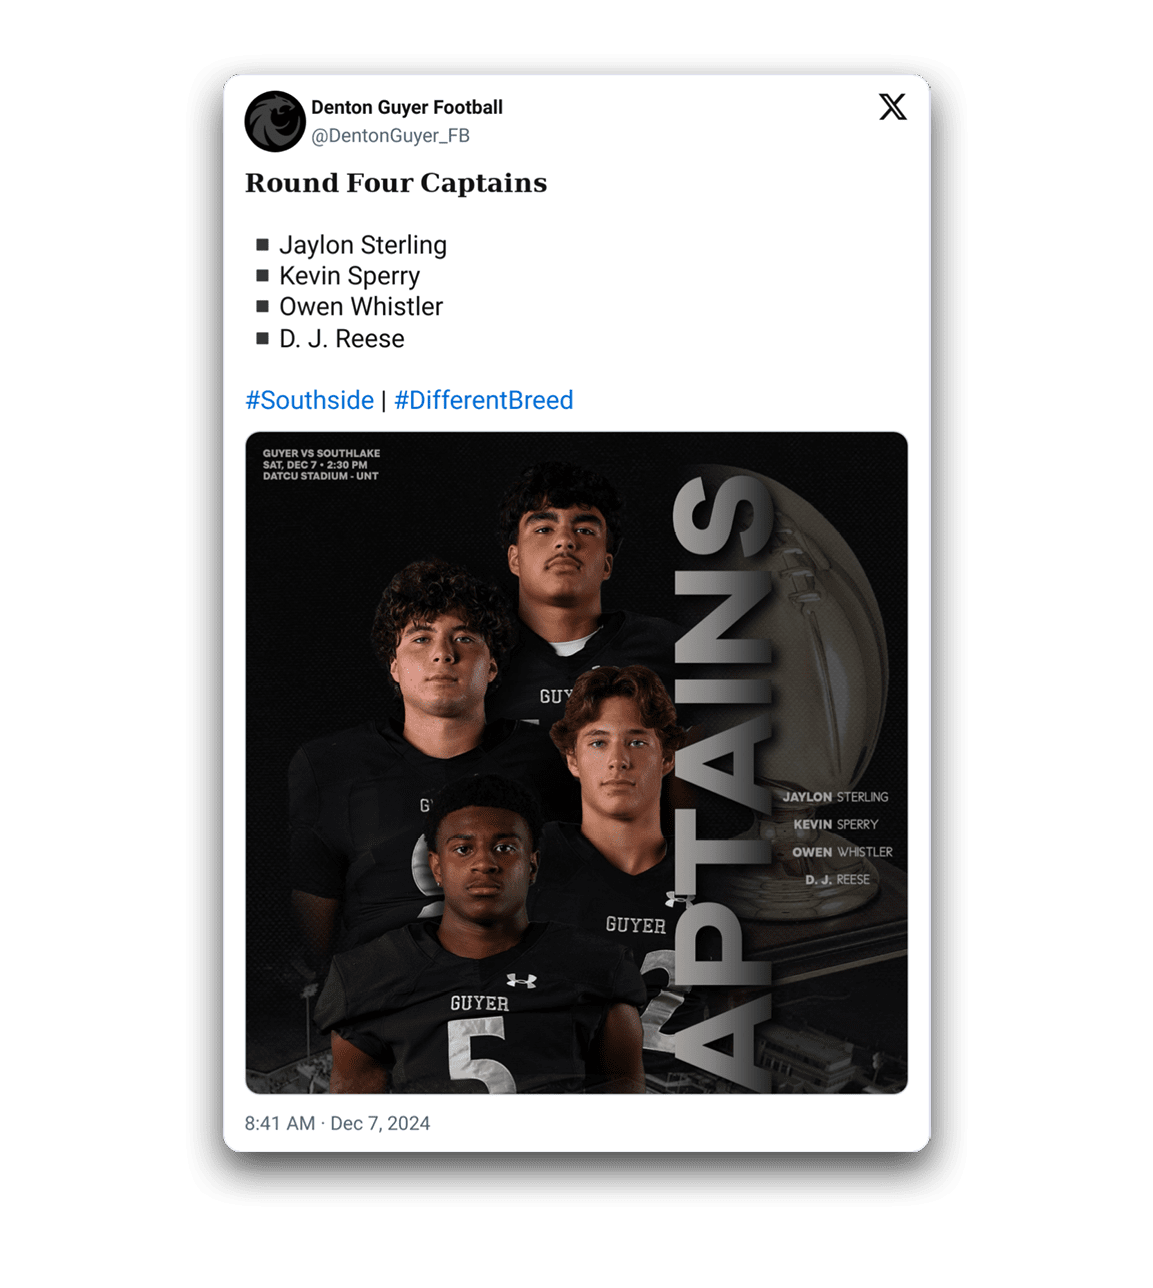
Task: Click the 8:41 AM Dec 7, 2024 timestamp
Action: (337, 1123)
